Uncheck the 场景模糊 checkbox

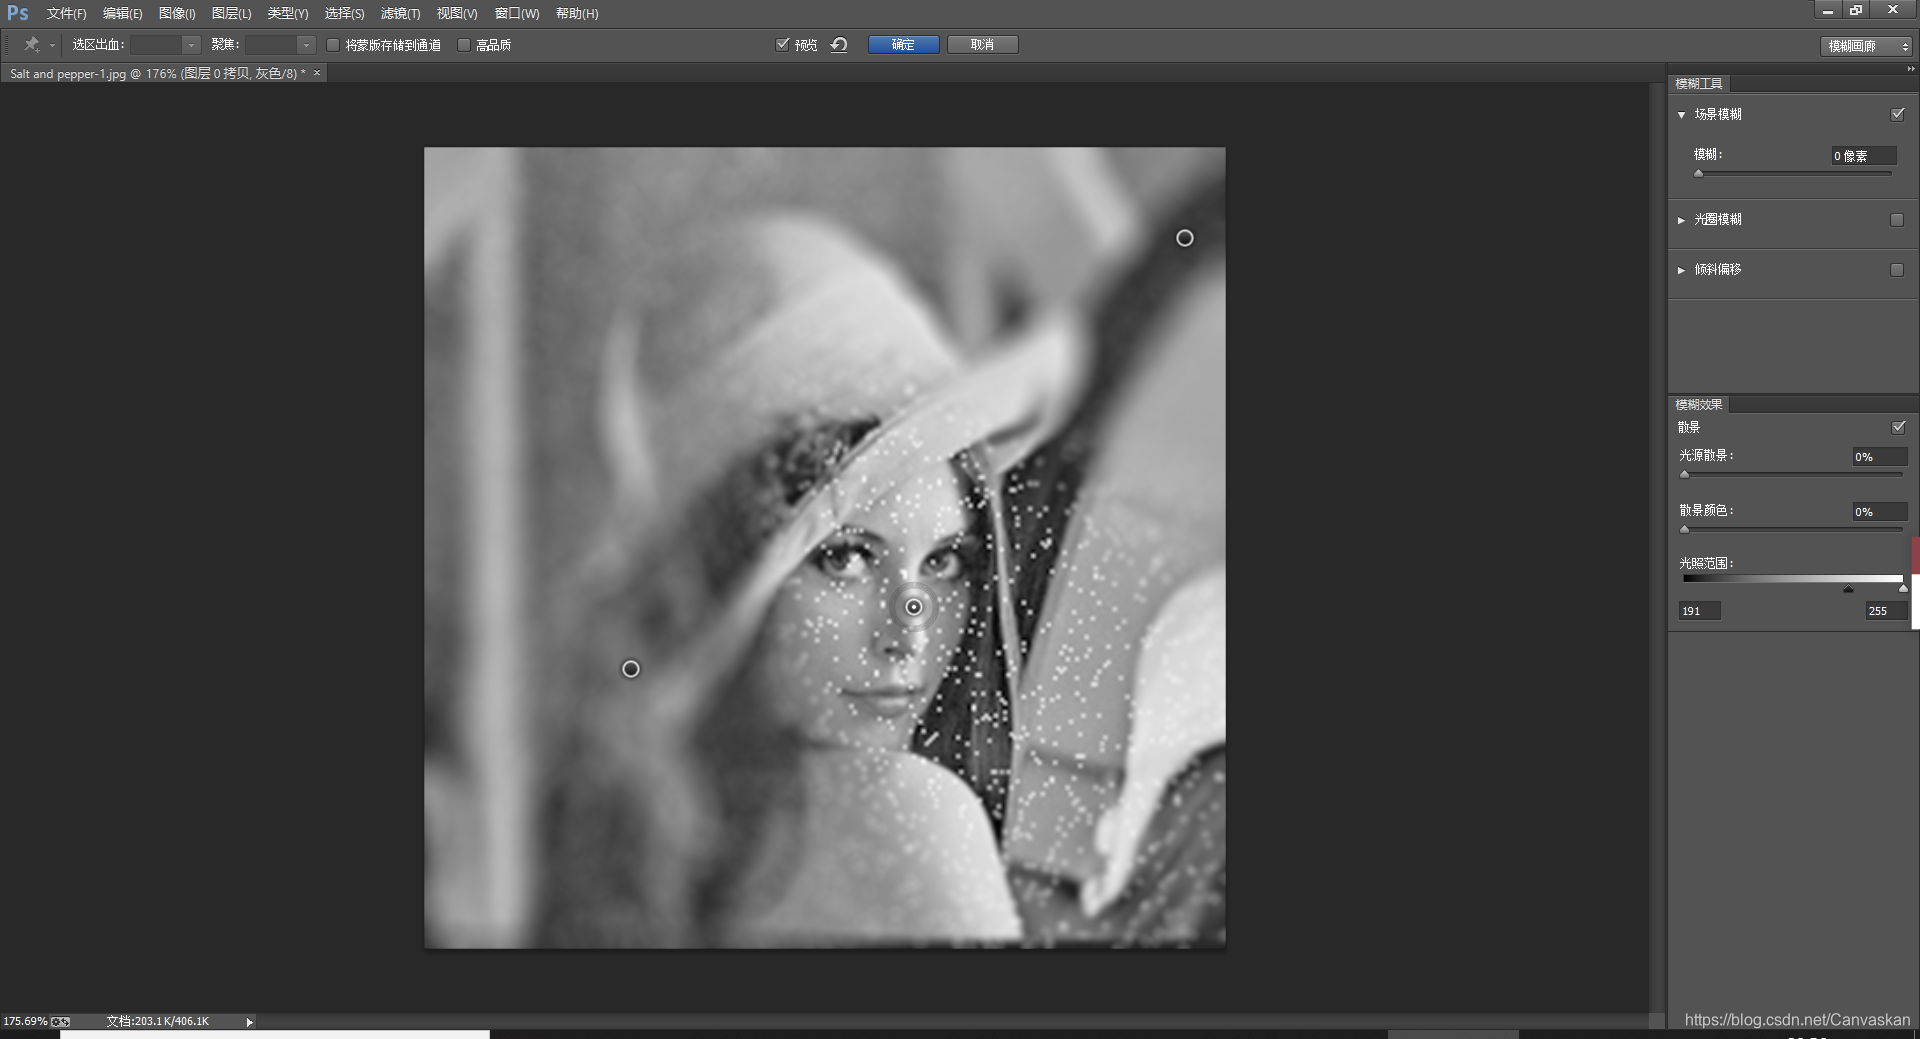pos(1897,114)
